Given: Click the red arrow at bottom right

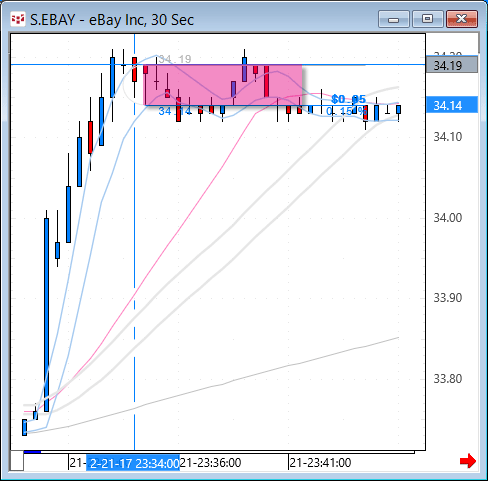Looking at the screenshot, I should pyautogui.click(x=468, y=461).
